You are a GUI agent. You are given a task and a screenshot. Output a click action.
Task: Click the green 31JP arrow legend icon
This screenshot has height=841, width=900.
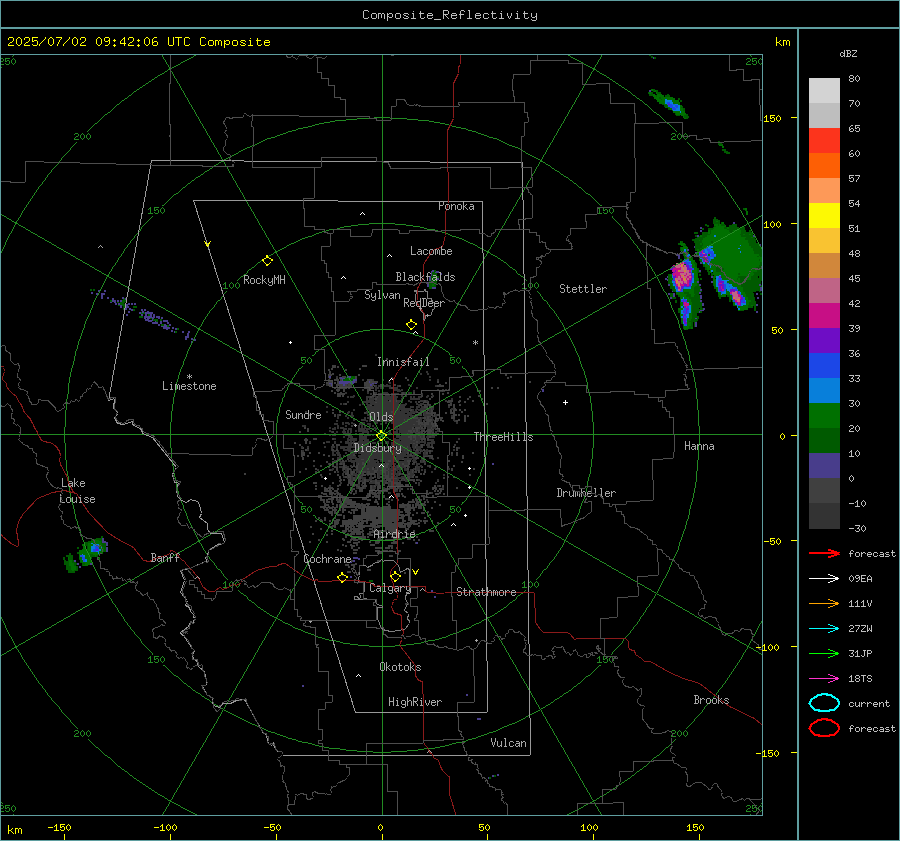(824, 653)
